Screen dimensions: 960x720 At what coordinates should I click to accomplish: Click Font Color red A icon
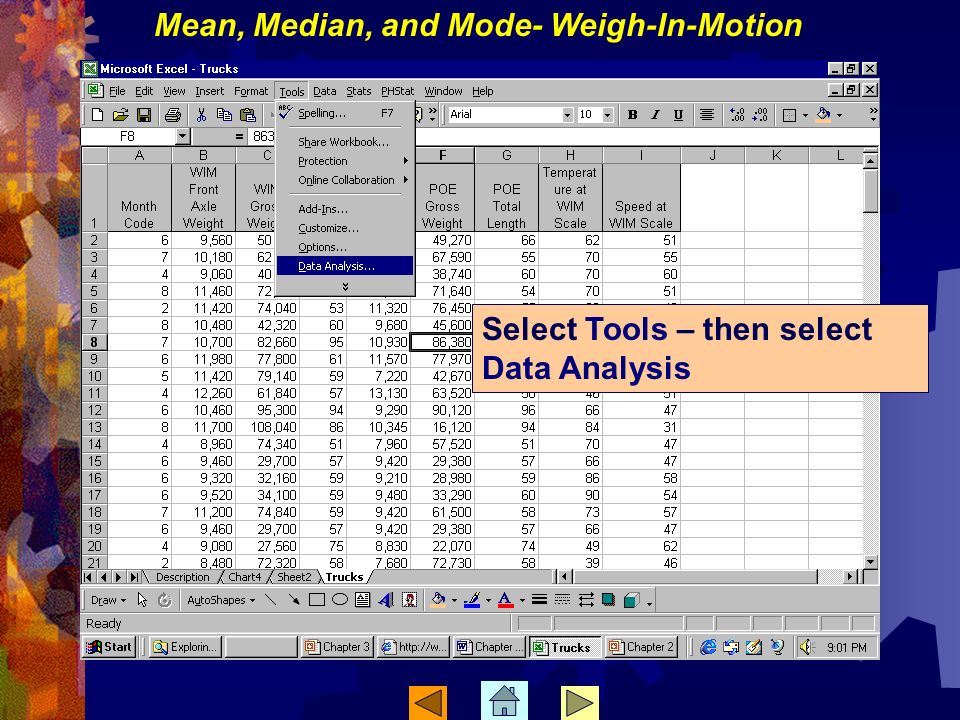tap(506, 600)
